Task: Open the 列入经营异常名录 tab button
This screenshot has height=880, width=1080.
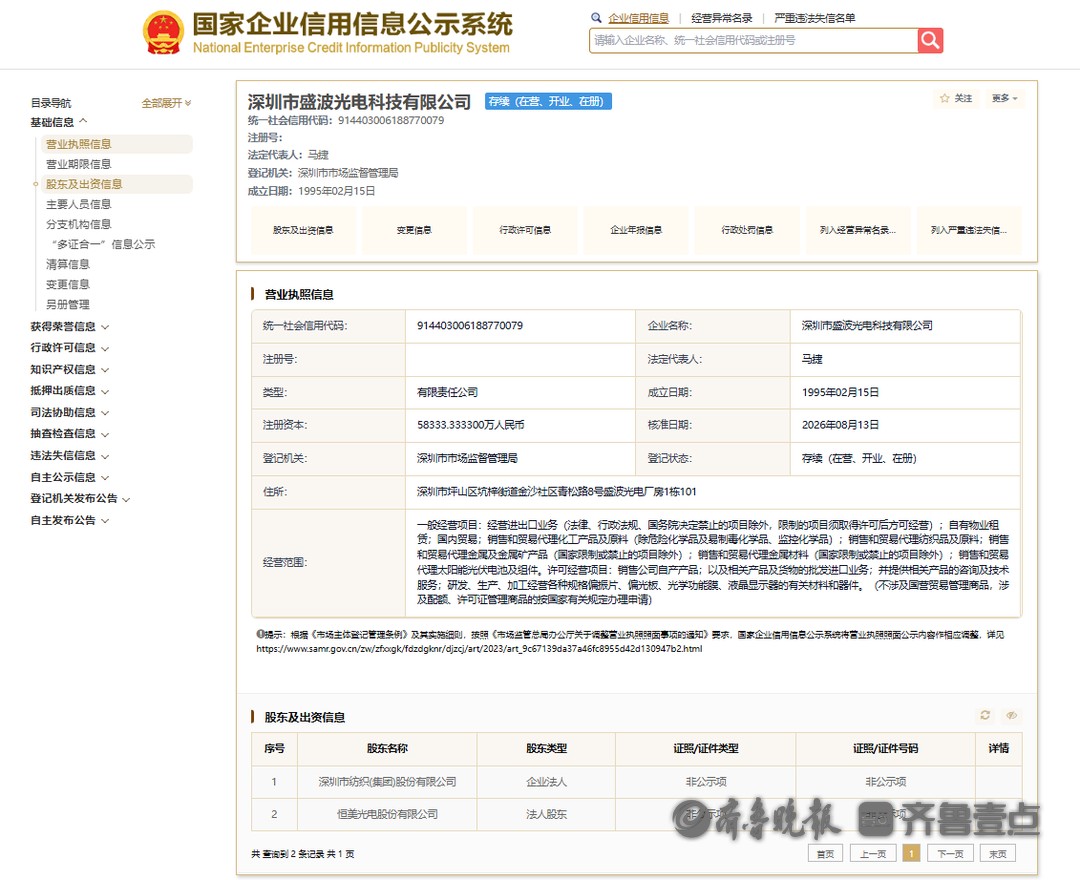Action: click(x=858, y=230)
